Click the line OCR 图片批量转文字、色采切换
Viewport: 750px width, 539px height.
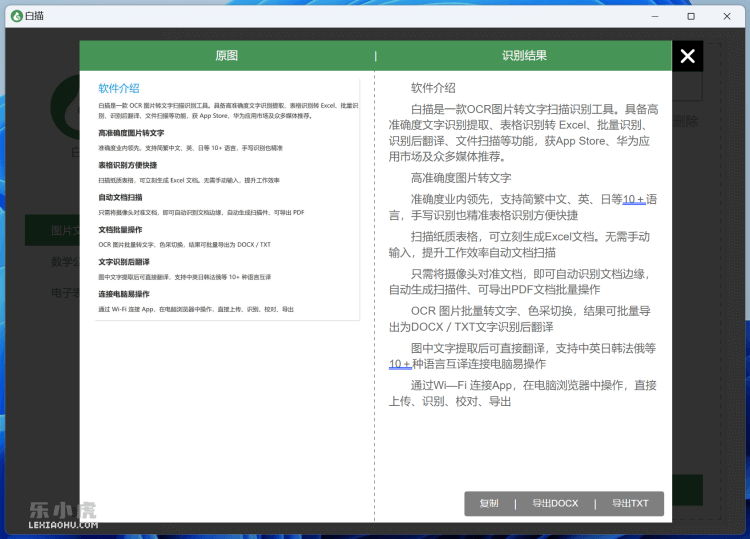pyautogui.click(x=519, y=319)
